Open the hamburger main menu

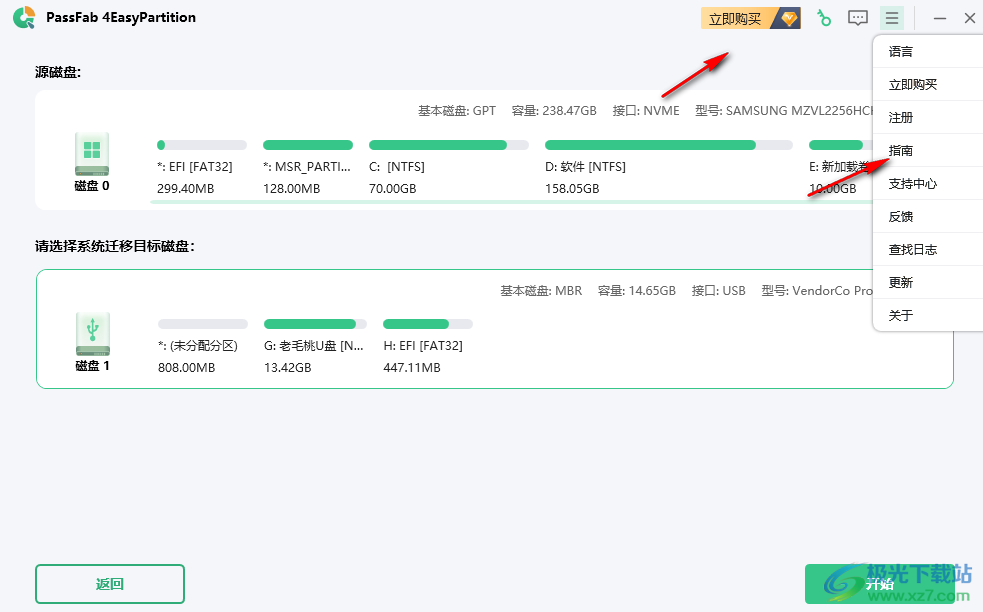(892, 17)
